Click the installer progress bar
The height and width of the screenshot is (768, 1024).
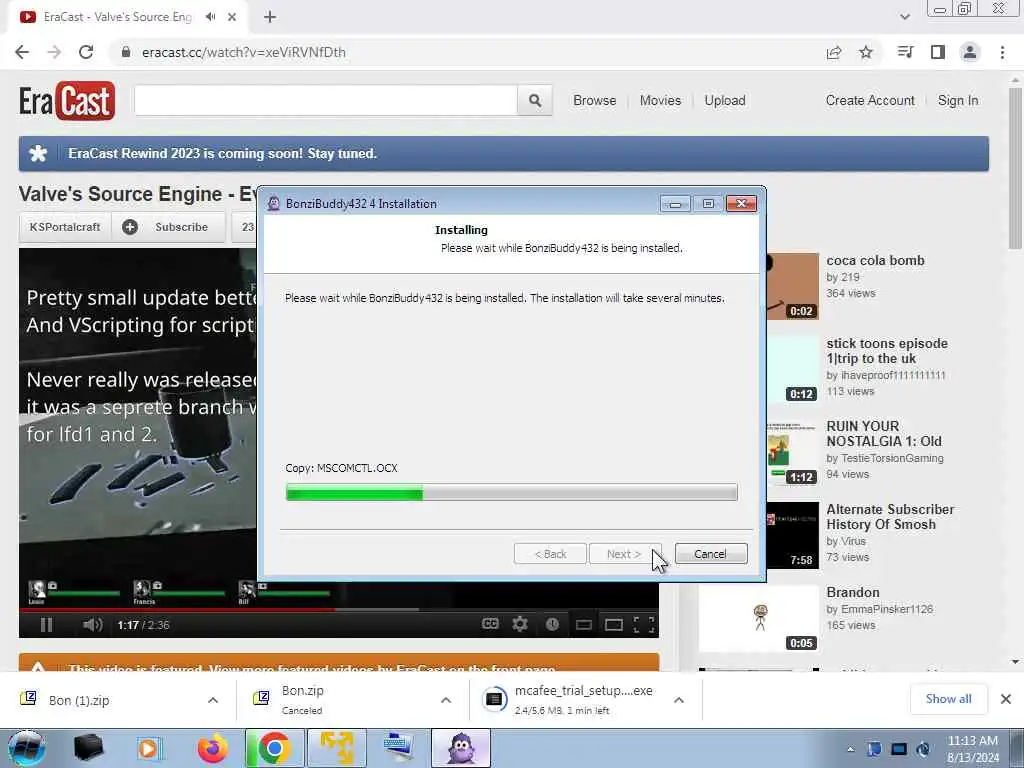[512, 492]
